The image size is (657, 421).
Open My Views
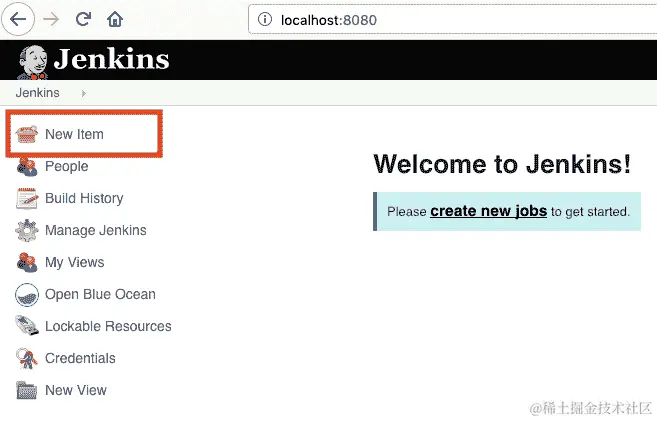click(x=75, y=262)
